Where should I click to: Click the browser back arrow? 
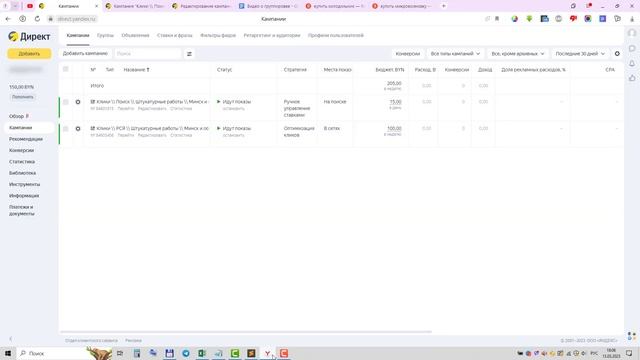tap(8, 19)
